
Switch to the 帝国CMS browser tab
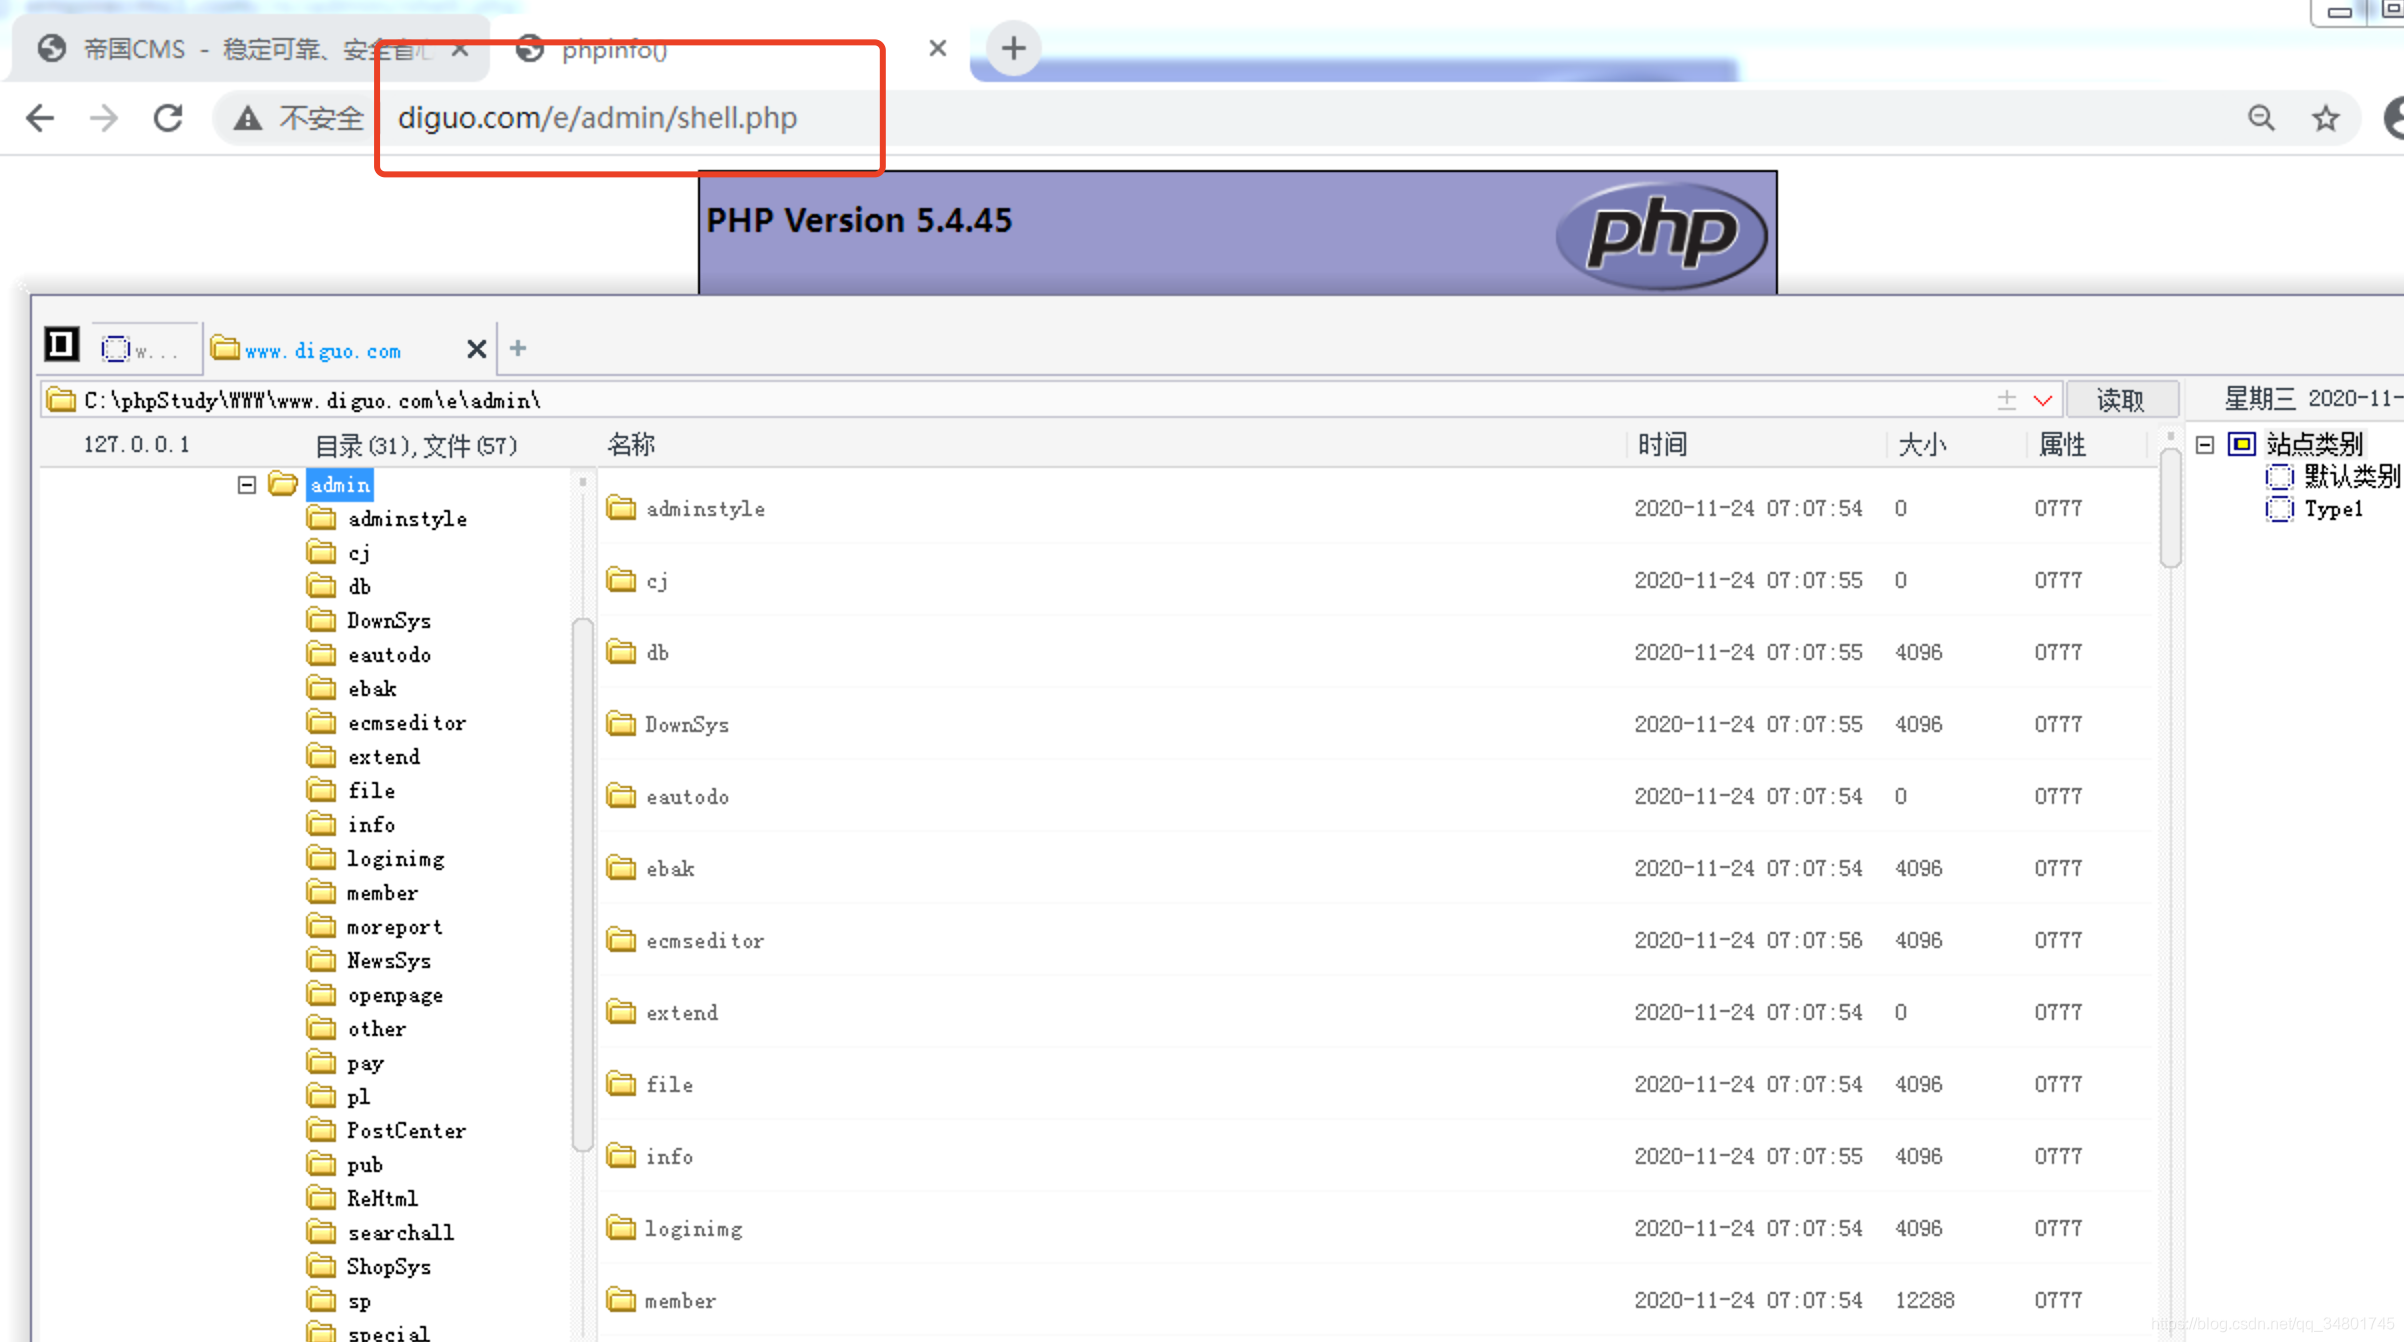click(x=252, y=48)
